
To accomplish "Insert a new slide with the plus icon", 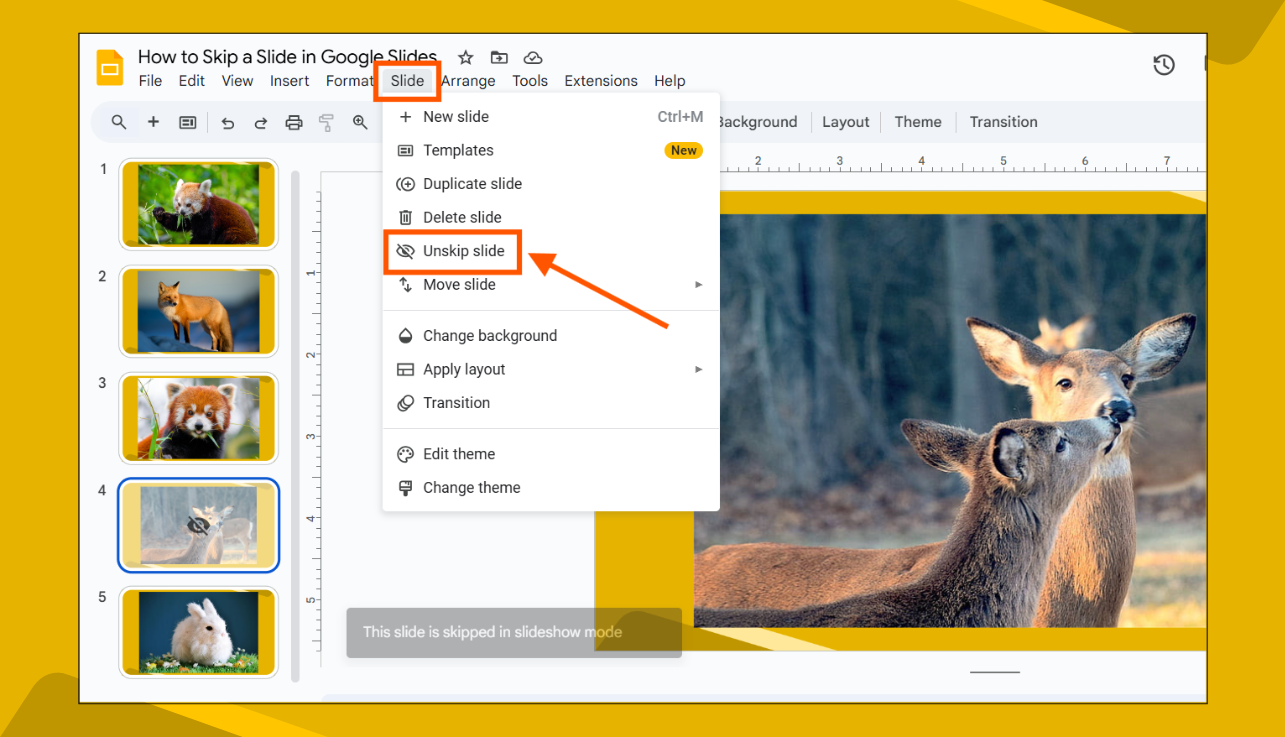I will pos(153,122).
